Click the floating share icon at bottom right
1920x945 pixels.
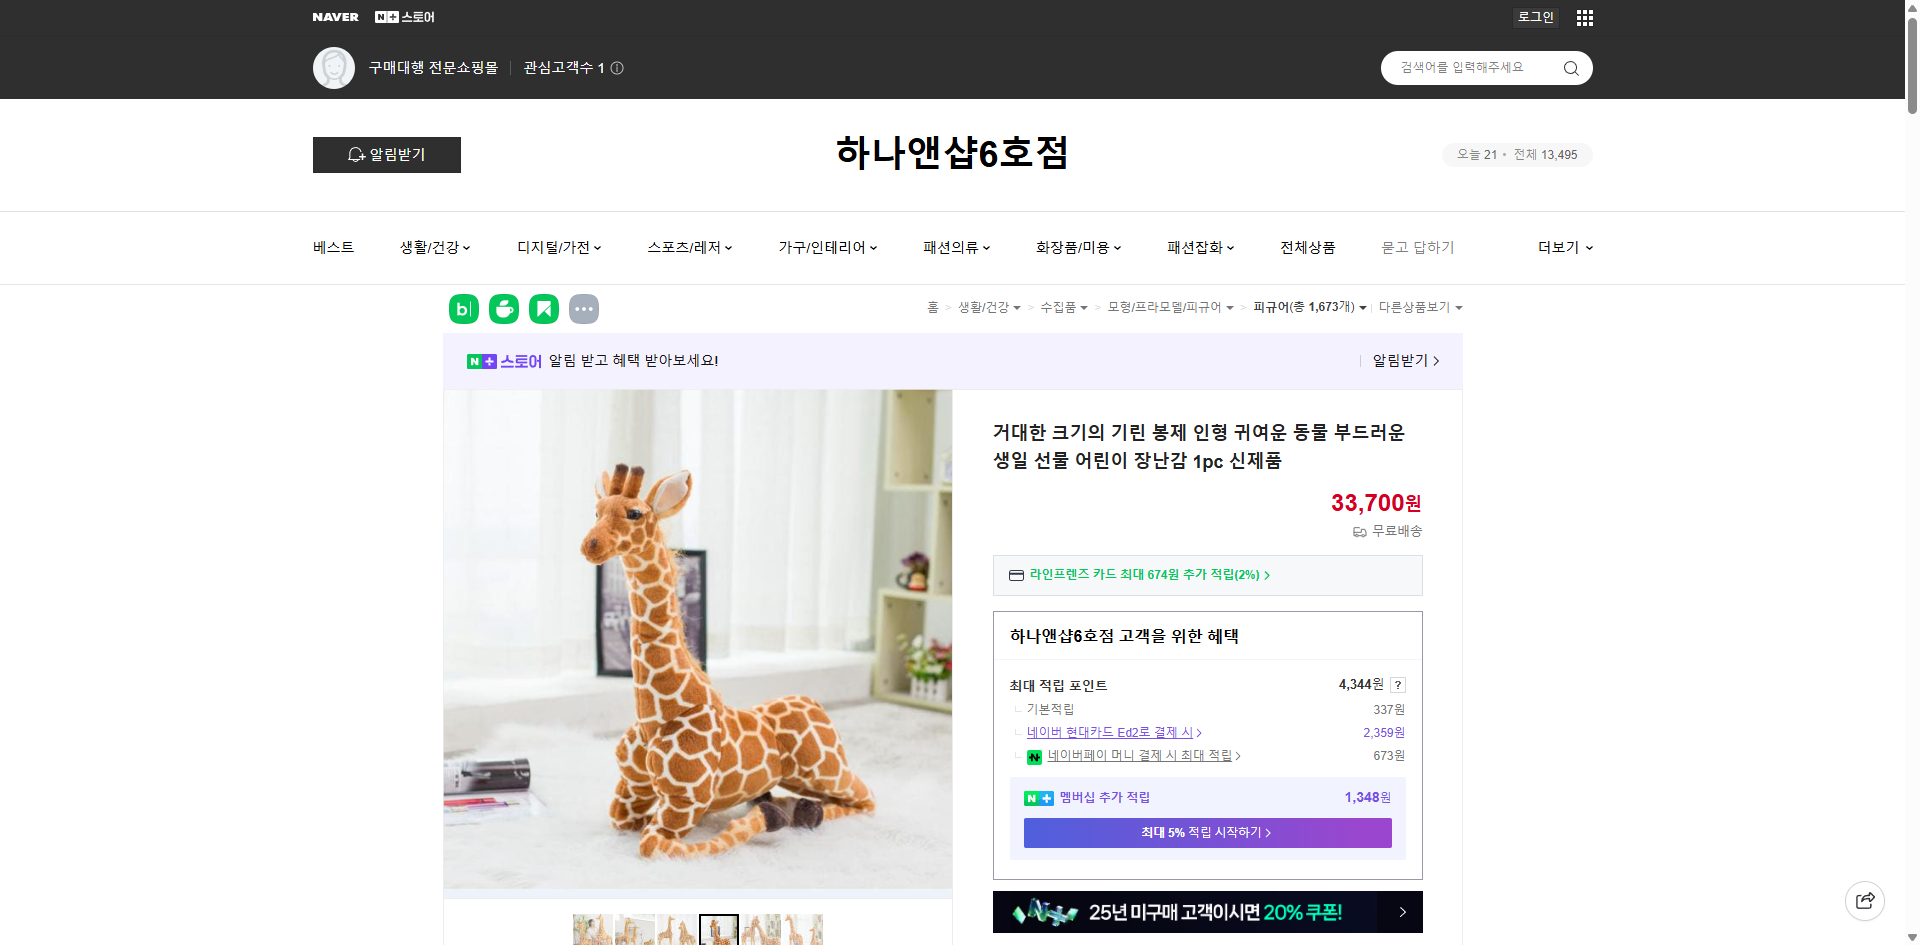[x=1865, y=900]
